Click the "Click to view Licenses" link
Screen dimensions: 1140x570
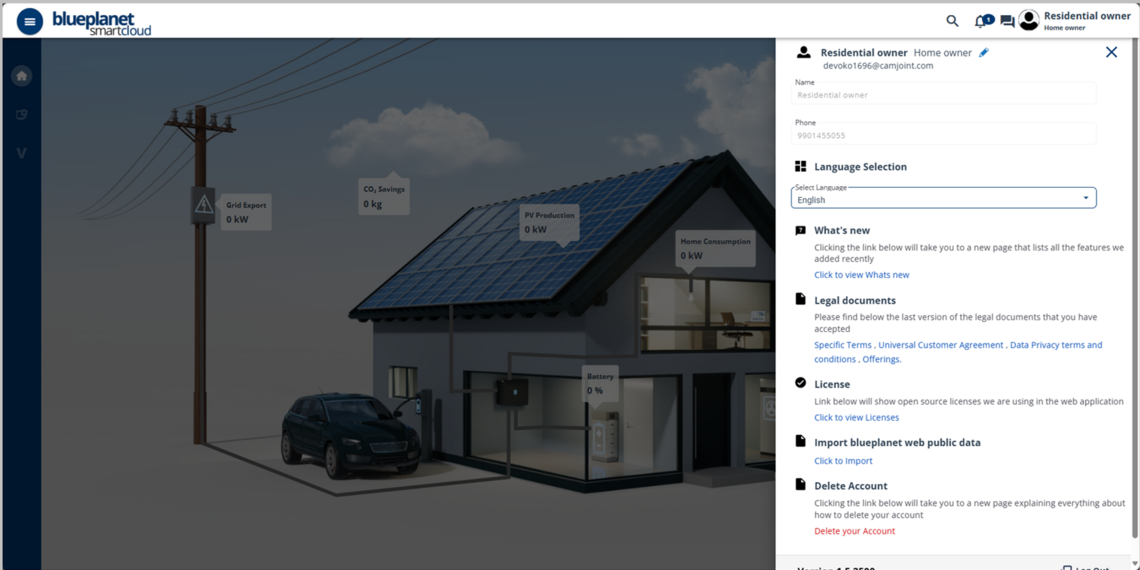point(856,418)
